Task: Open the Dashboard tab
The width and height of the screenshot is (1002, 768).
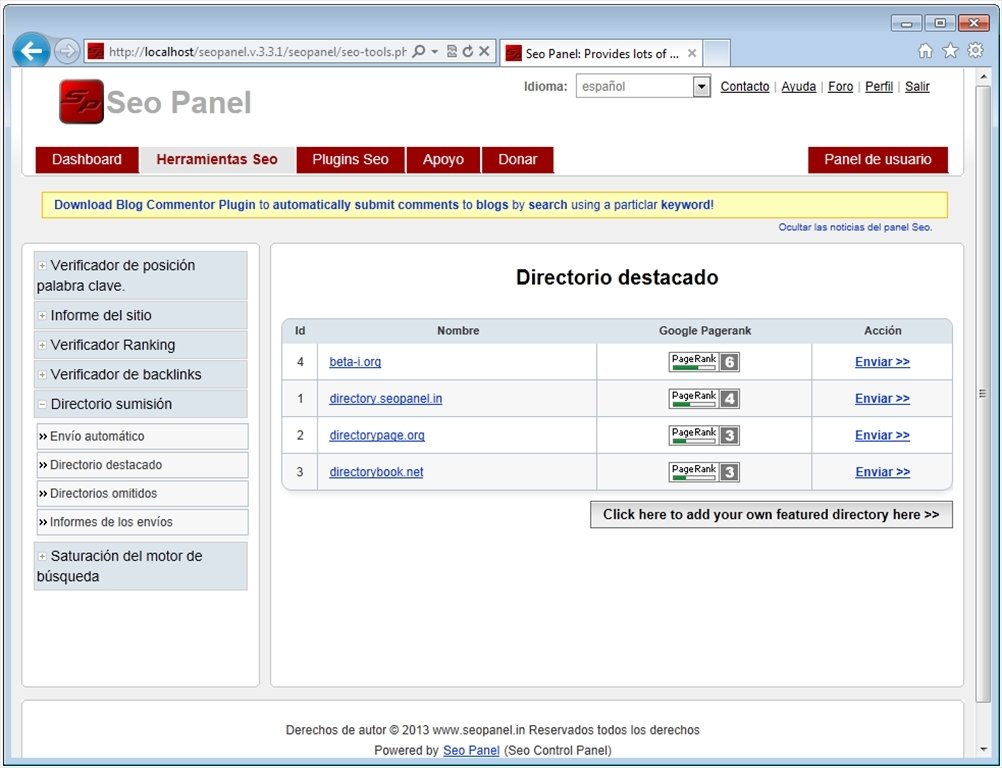Action: click(x=87, y=160)
